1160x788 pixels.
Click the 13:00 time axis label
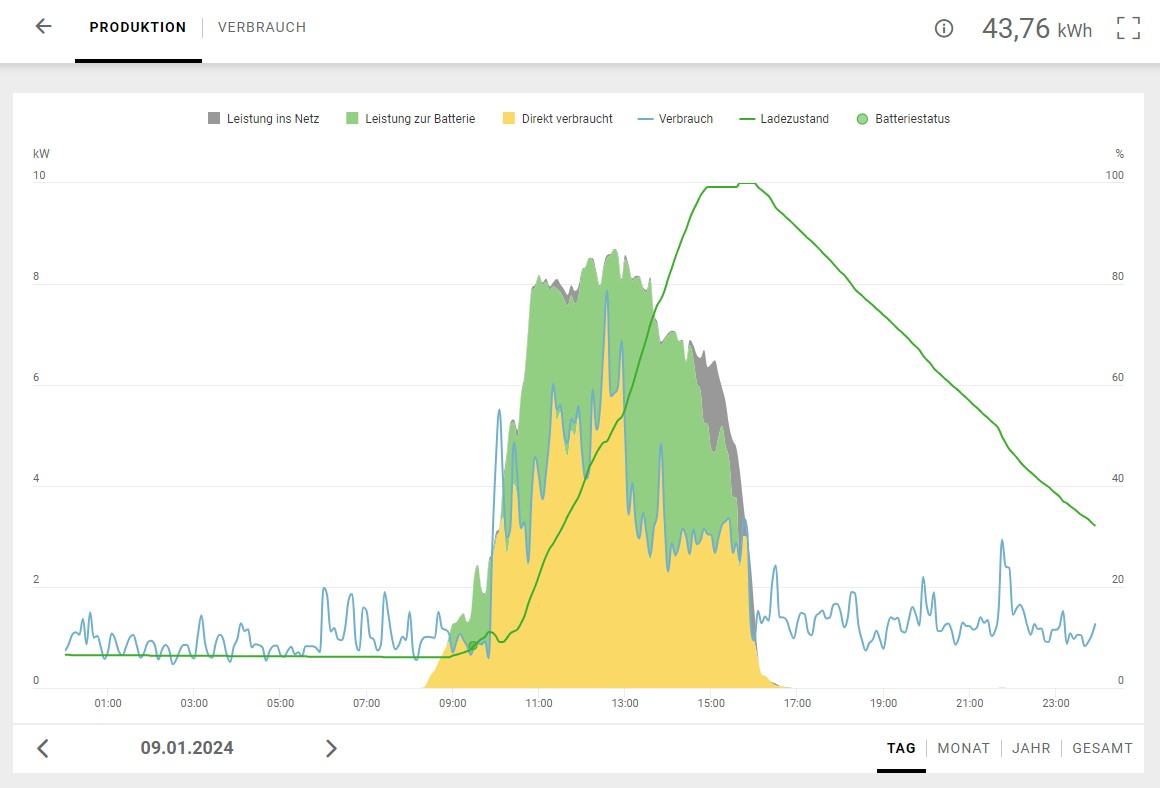click(625, 703)
